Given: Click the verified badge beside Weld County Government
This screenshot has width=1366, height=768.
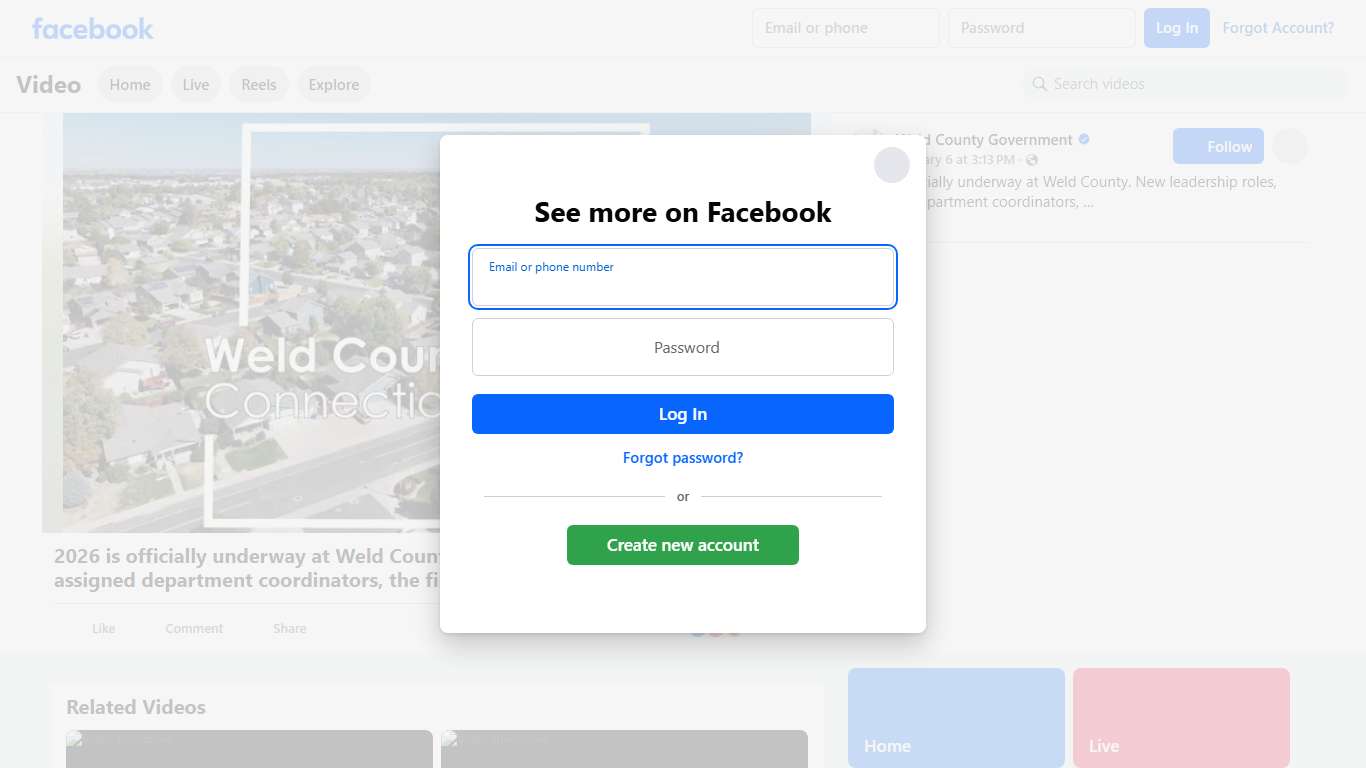Looking at the screenshot, I should click(1084, 140).
